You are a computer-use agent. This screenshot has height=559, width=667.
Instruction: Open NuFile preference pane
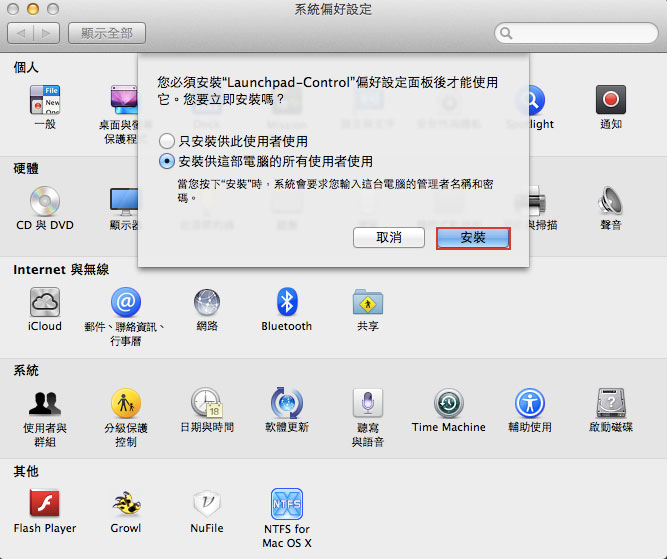[x=207, y=504]
